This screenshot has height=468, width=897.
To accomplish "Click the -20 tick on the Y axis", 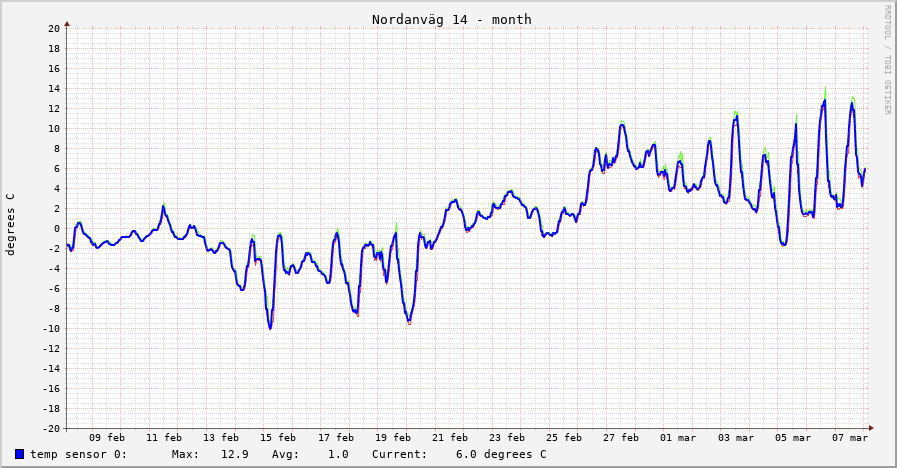I will (x=51, y=428).
